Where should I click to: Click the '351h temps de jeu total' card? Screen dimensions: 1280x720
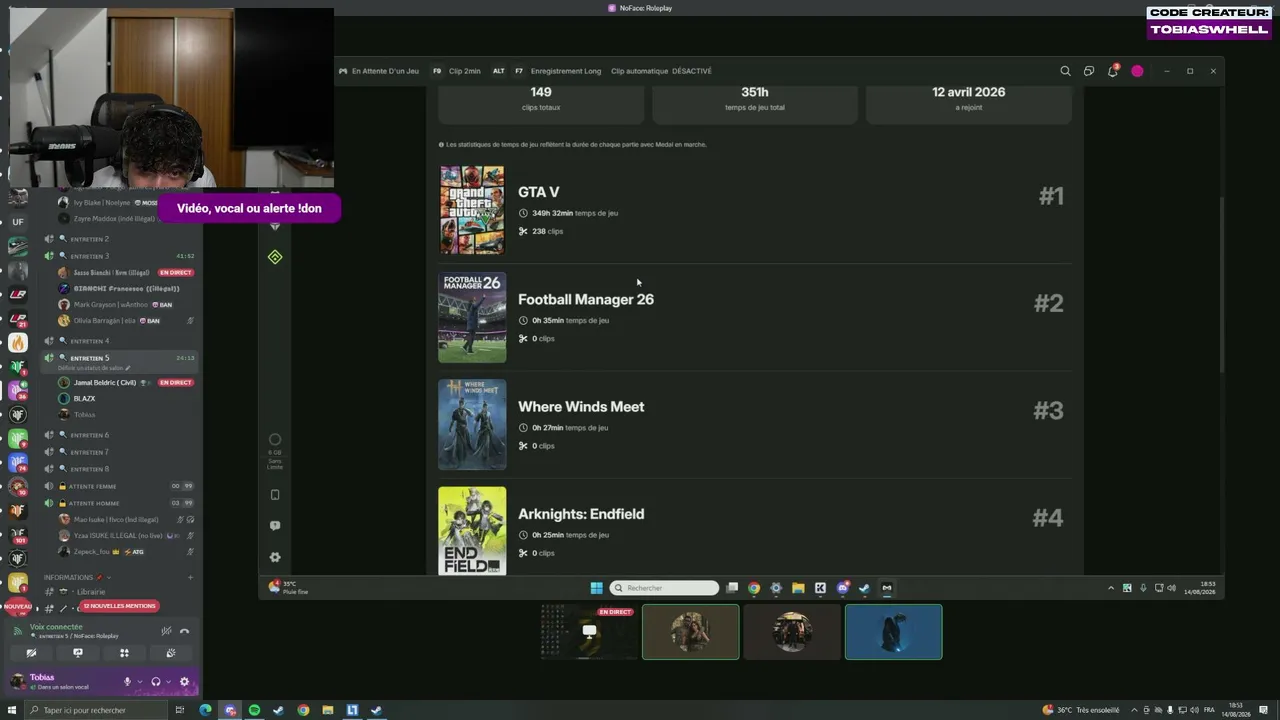coord(755,103)
